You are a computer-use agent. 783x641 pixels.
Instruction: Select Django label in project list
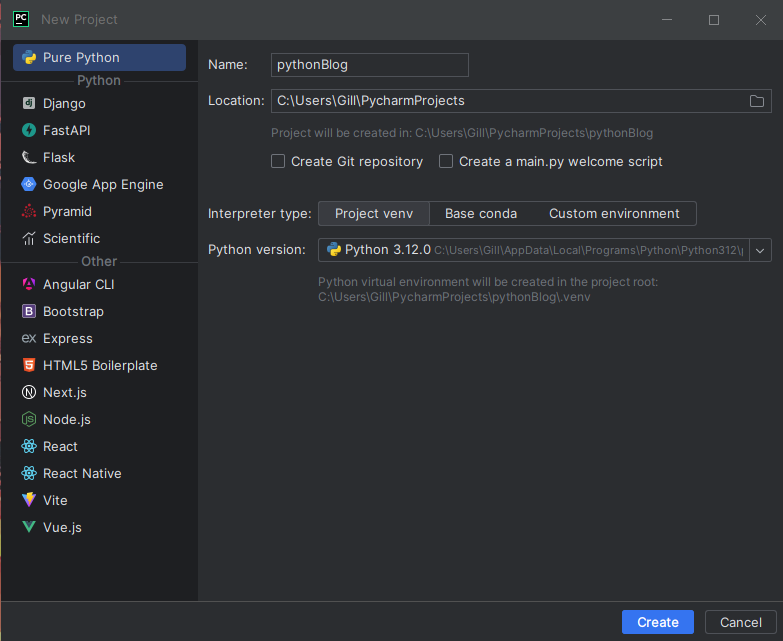(64, 103)
